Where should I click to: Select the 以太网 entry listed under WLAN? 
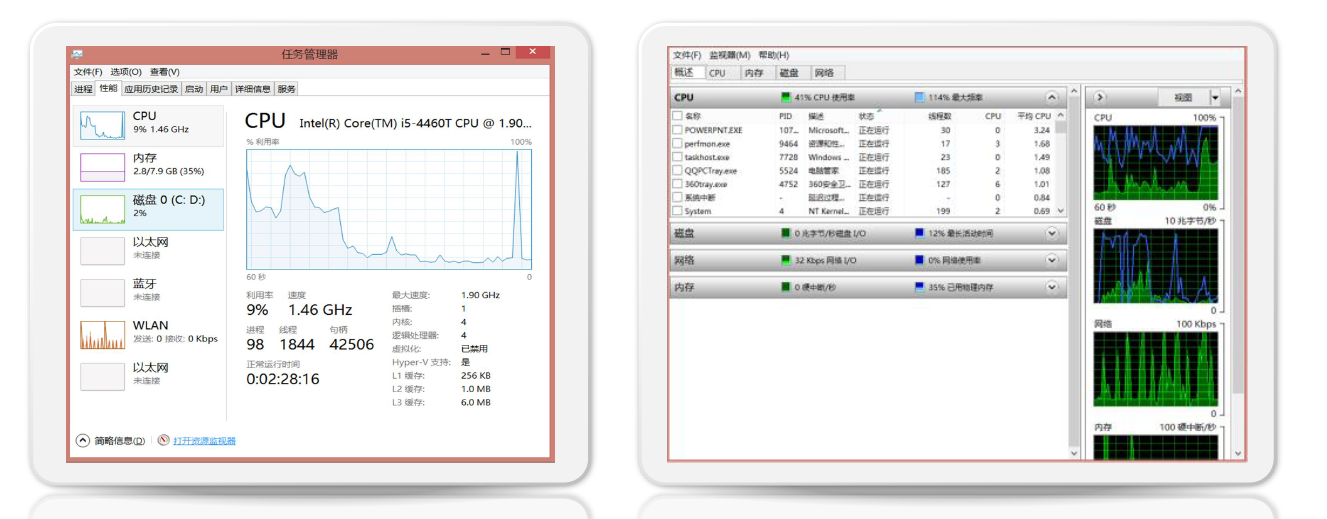149,375
